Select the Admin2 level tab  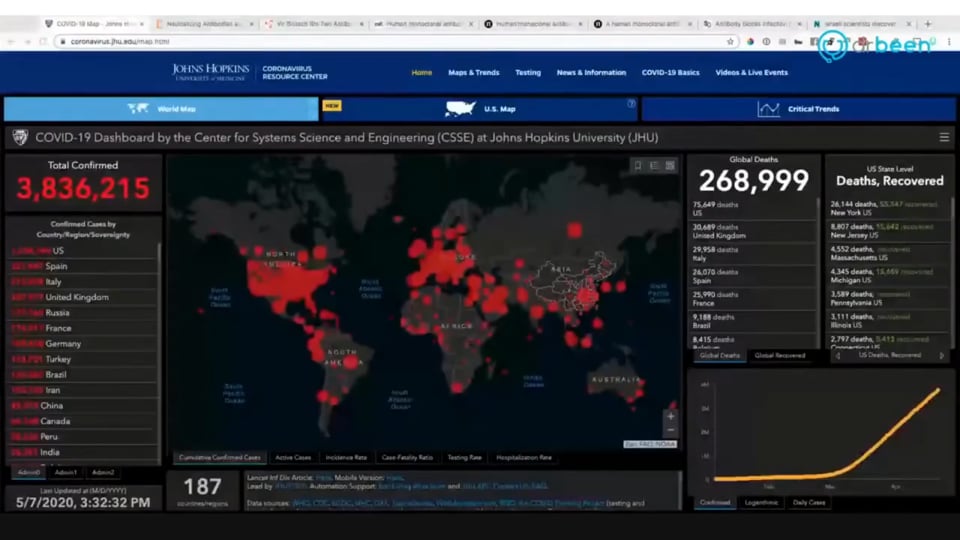click(103, 473)
